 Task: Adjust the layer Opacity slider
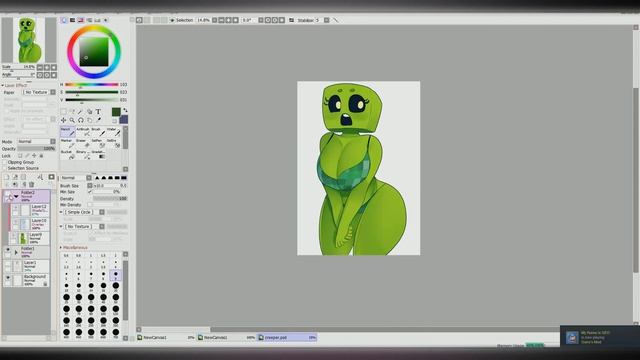click(37, 149)
